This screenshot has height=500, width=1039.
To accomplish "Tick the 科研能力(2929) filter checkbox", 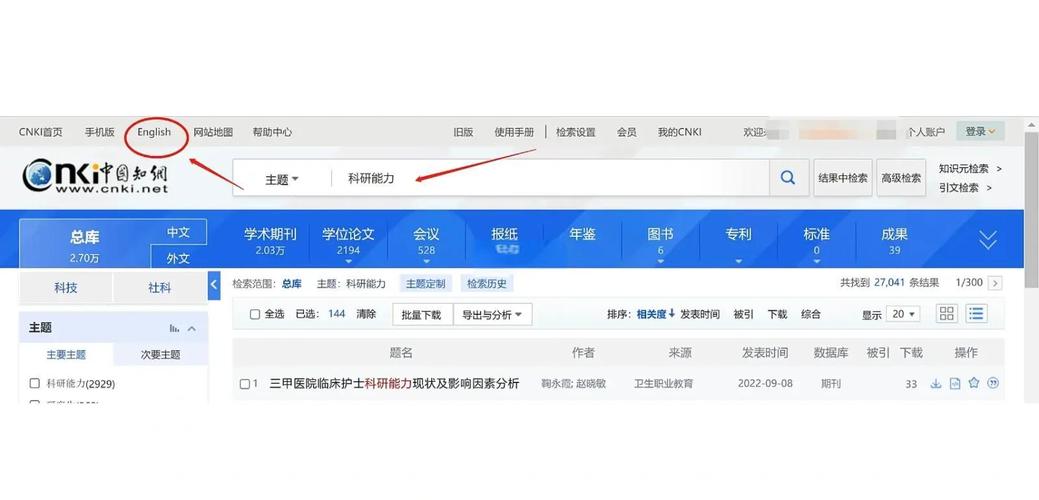I will tap(34, 383).
